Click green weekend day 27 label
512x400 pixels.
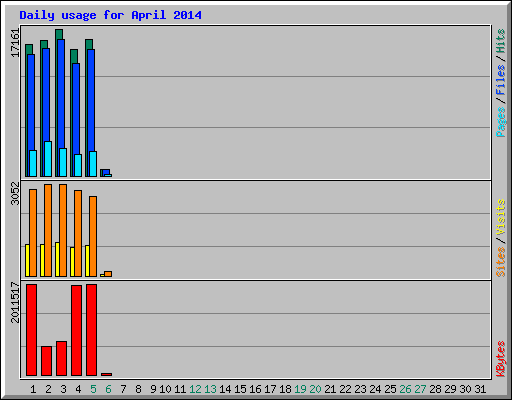[x=420, y=389]
